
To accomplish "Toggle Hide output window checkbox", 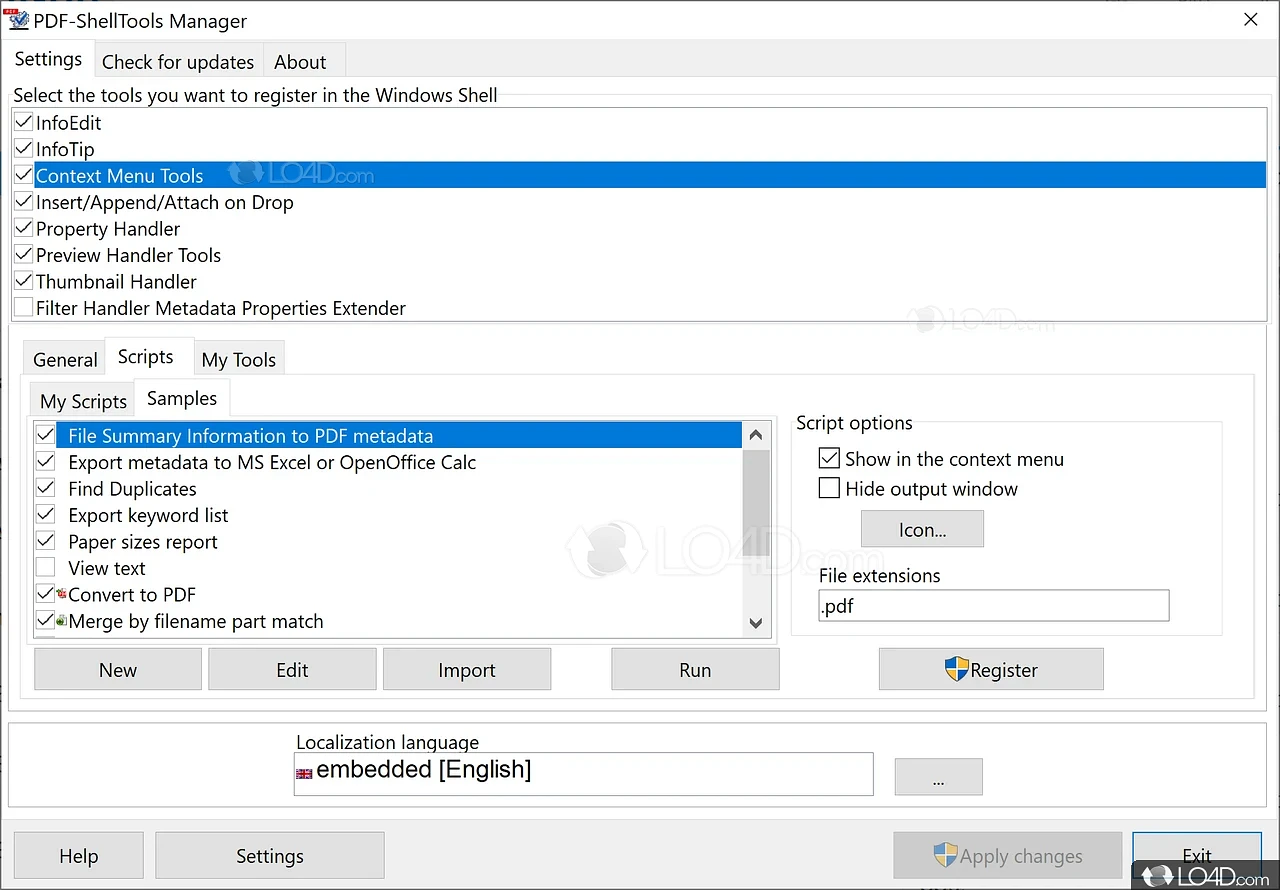I will [829, 489].
